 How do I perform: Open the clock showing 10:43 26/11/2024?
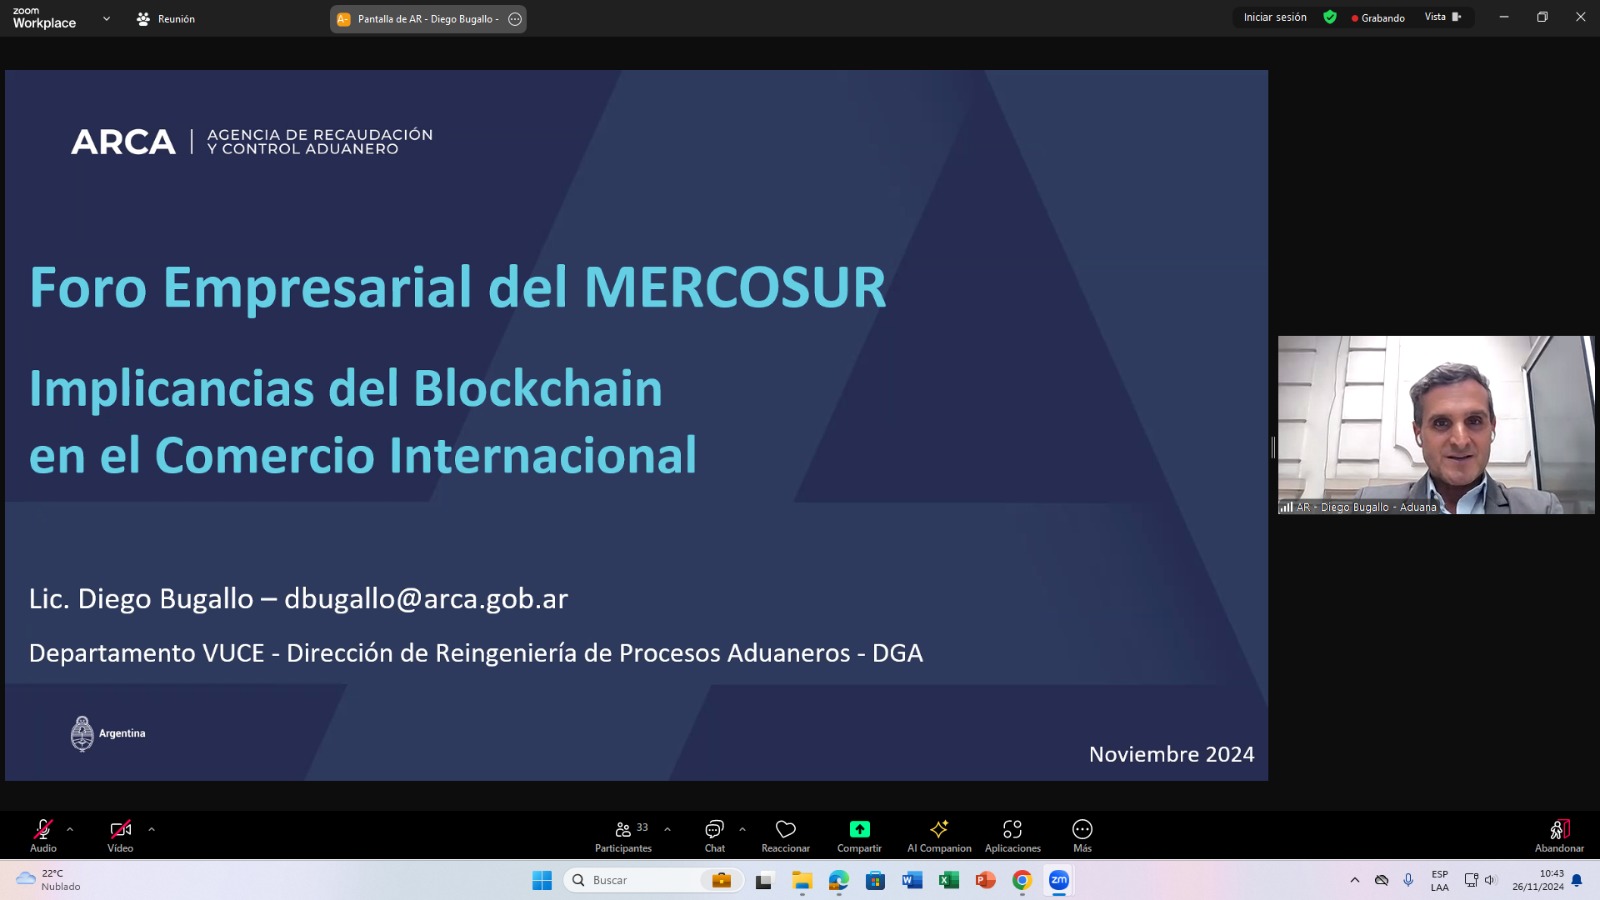click(x=1538, y=880)
